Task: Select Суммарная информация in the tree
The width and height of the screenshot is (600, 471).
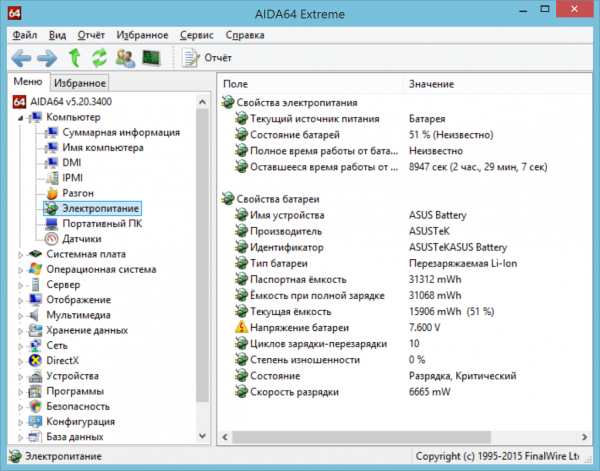Action: 121,132
